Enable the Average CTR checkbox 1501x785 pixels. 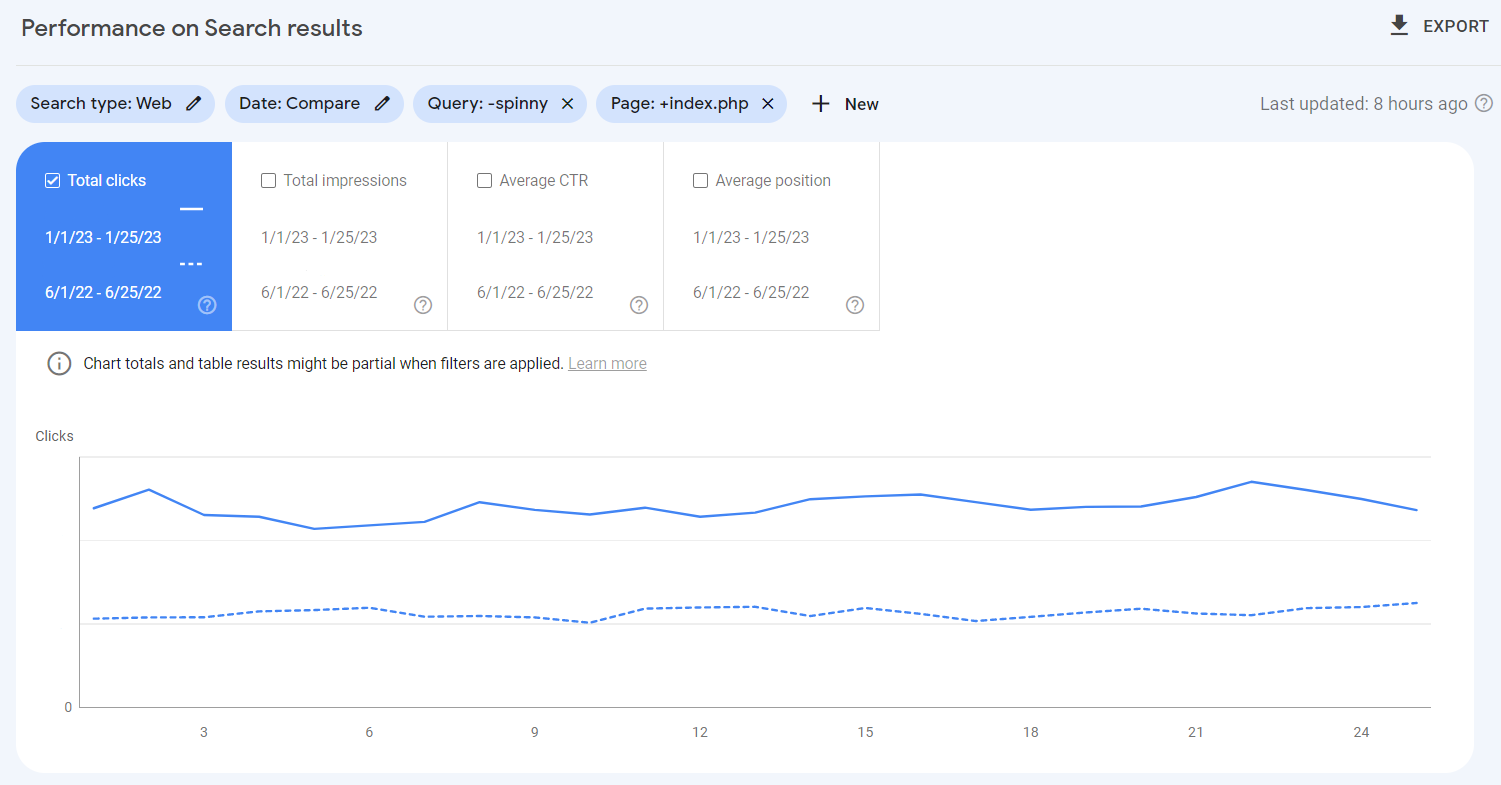click(484, 181)
